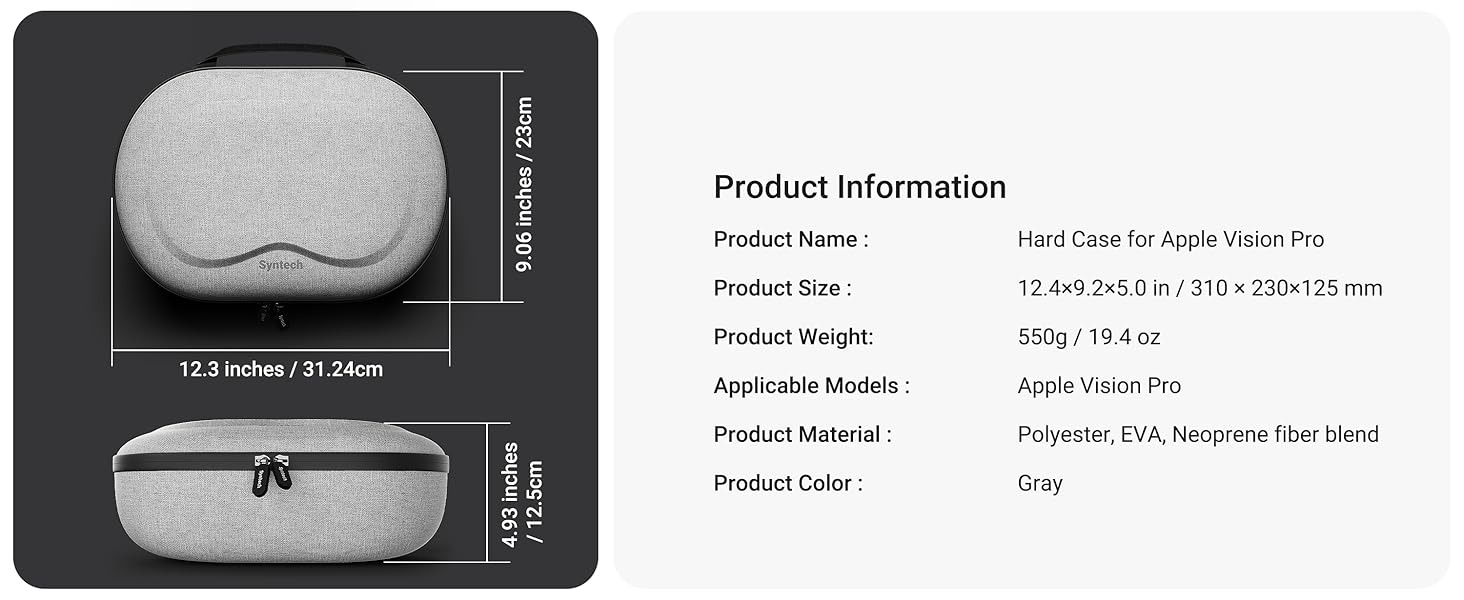The width and height of the screenshot is (1464, 600).
Task: Click the 9.06 inches / 23cm height label
Action: pos(524,184)
